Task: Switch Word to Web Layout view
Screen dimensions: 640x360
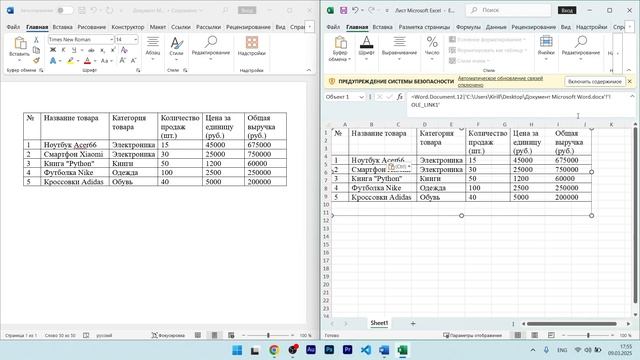Action: coord(231,335)
